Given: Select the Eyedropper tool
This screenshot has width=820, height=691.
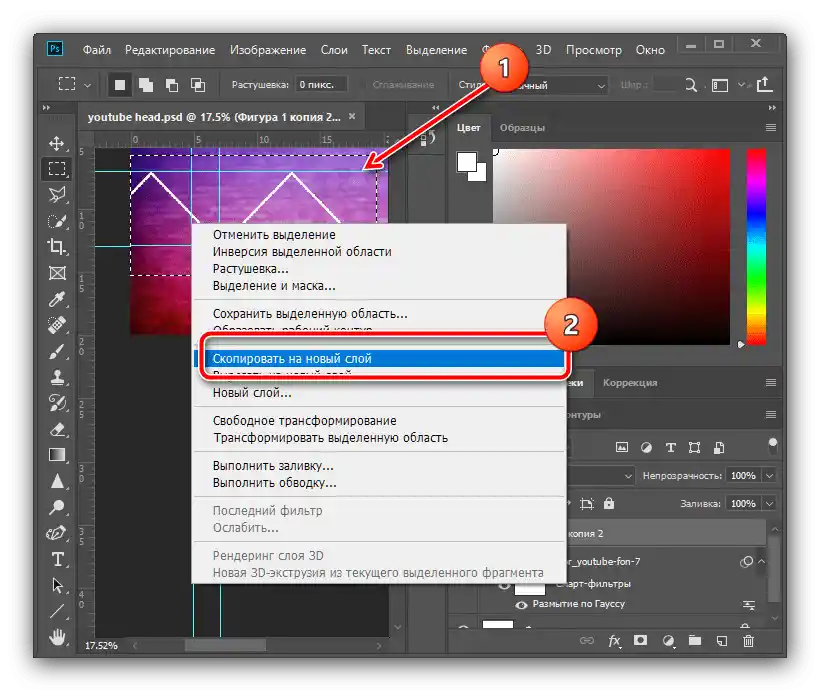Looking at the screenshot, I should [x=57, y=299].
